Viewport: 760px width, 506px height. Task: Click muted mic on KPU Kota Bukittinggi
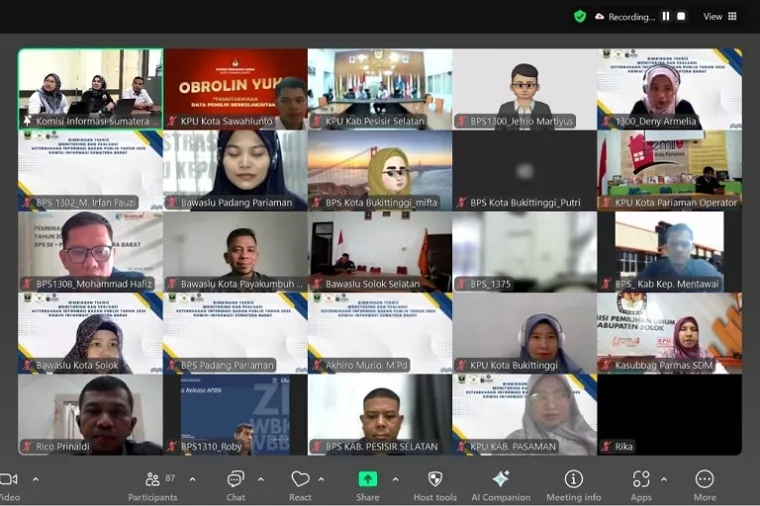click(x=461, y=365)
